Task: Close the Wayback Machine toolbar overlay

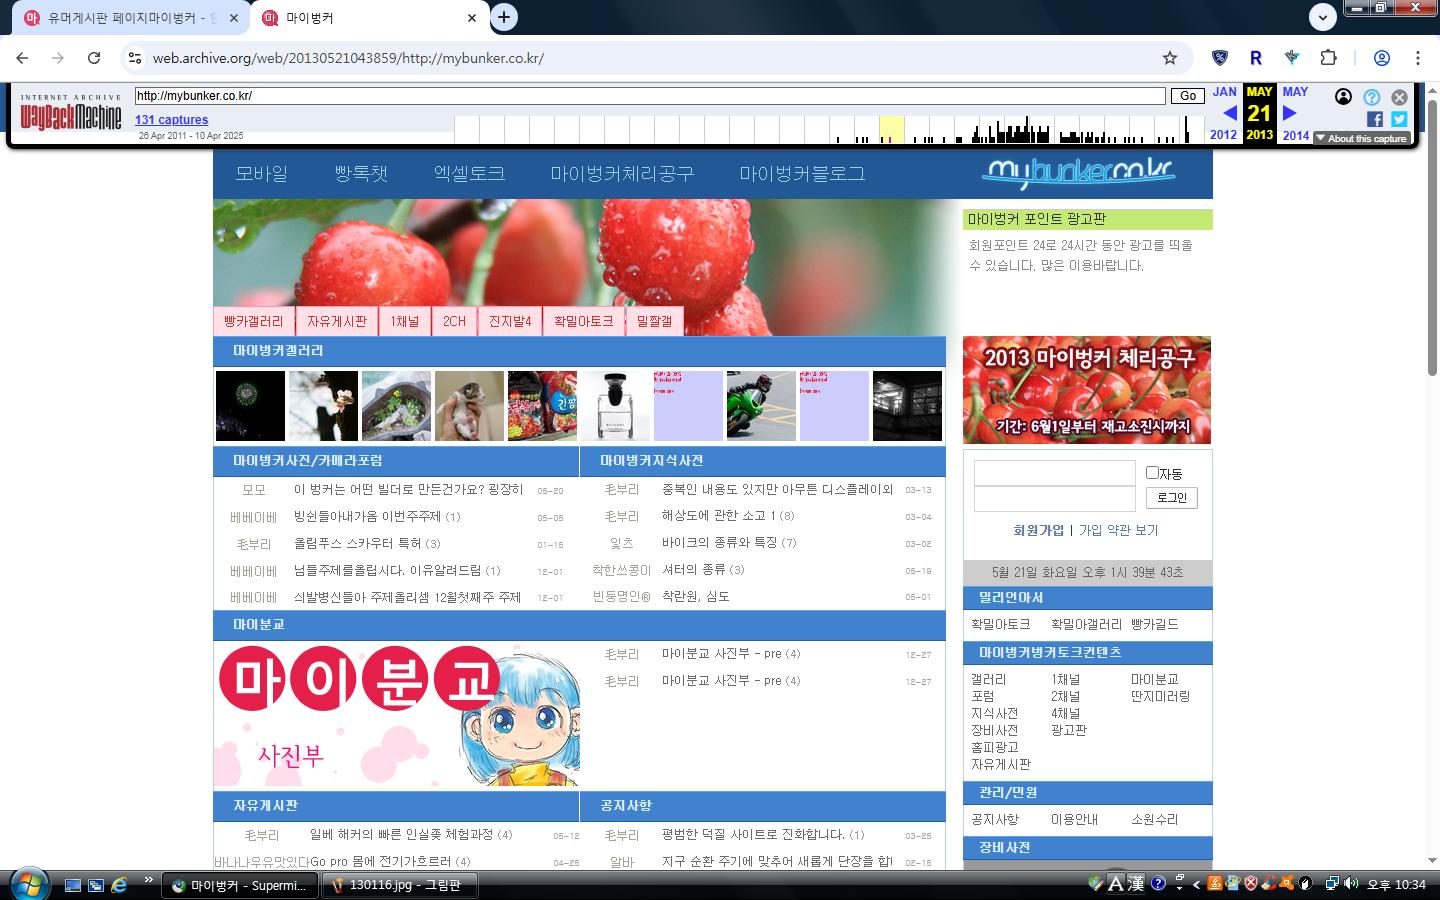Action: click(x=1399, y=97)
